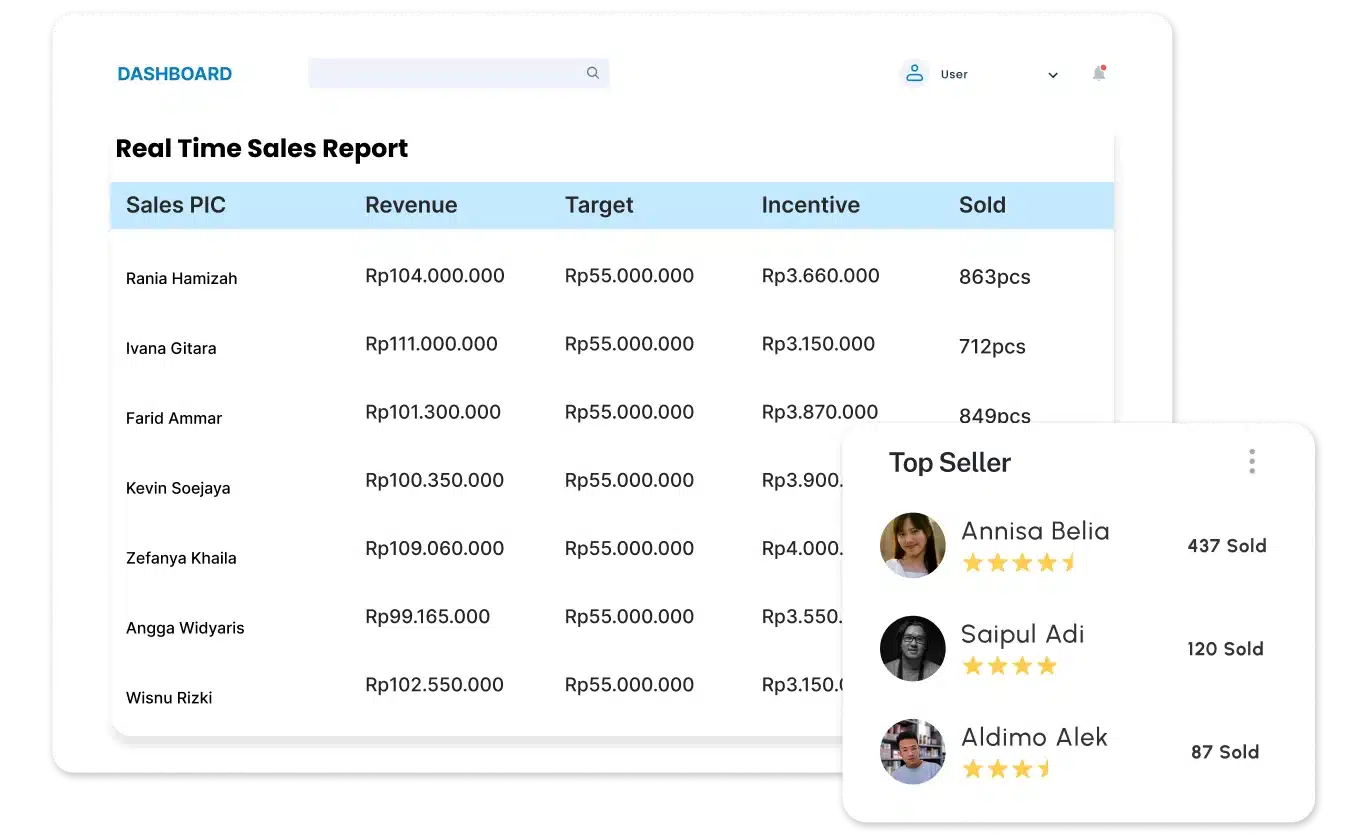
Task: Click Saipul Adi's profile photo
Action: [x=912, y=648]
